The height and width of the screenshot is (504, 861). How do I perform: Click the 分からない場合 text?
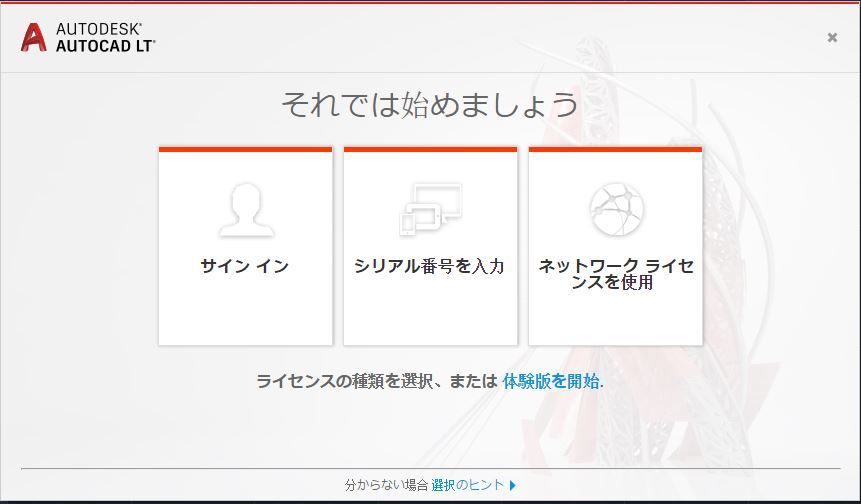(387, 485)
